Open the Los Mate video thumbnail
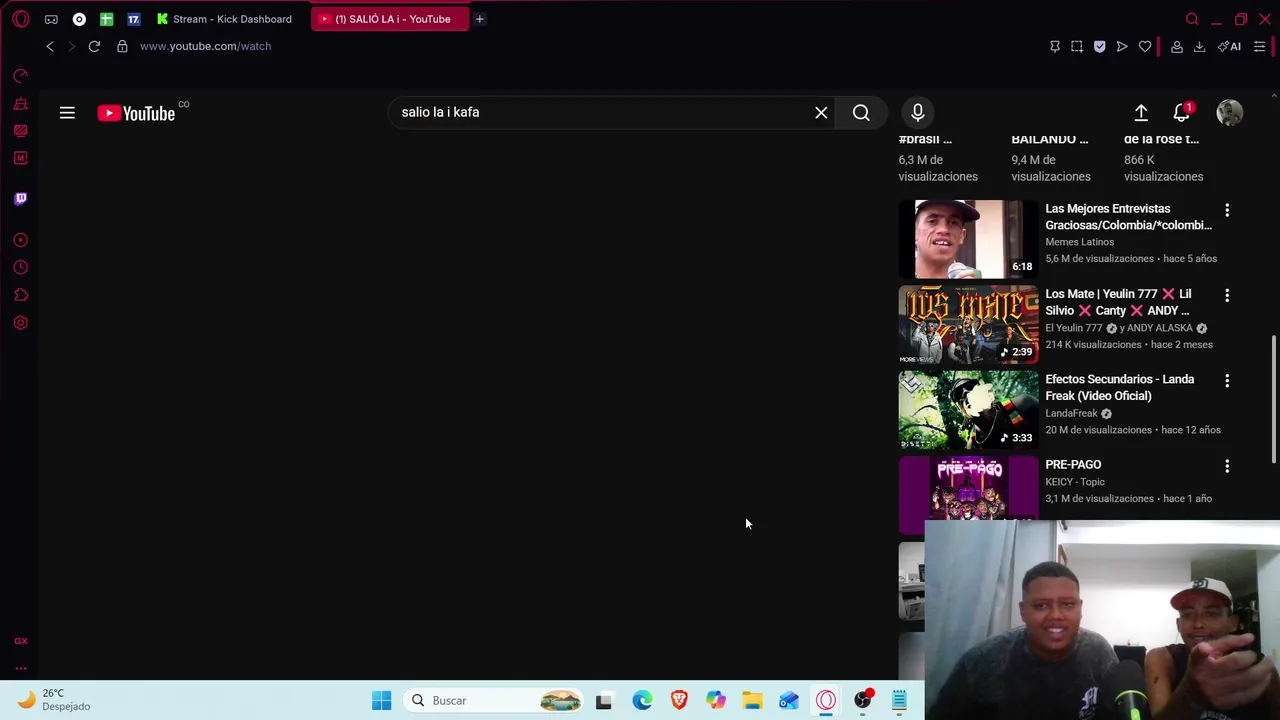The width and height of the screenshot is (1280, 720). pos(968,324)
